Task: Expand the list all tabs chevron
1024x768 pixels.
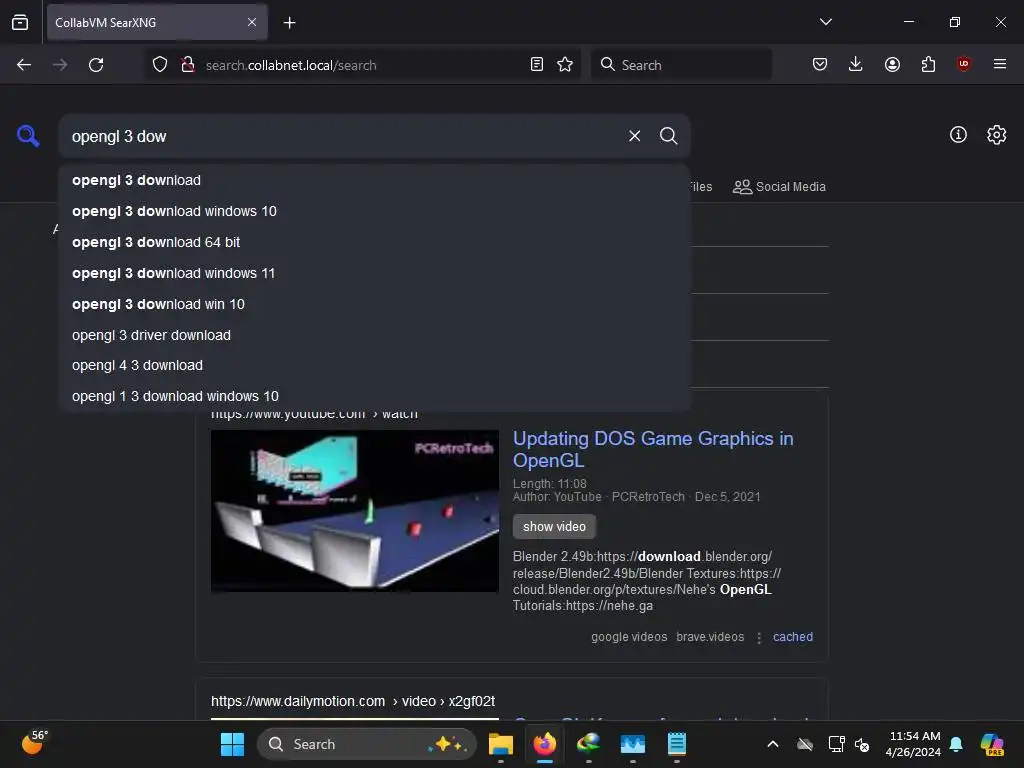Action: (825, 22)
